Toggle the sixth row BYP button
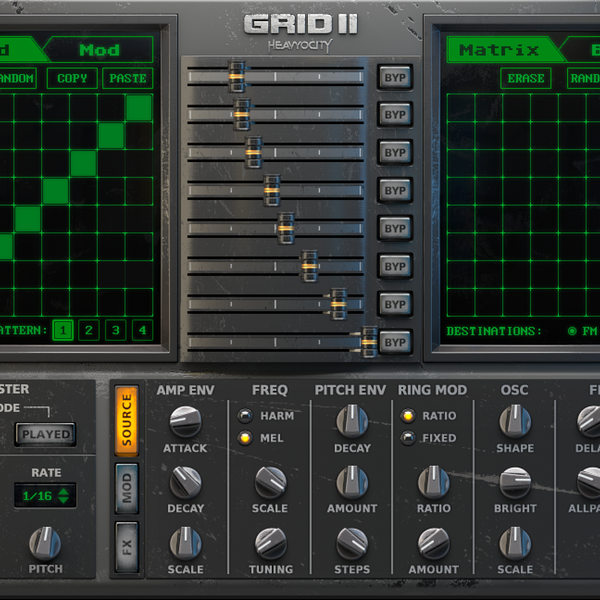 click(x=395, y=266)
